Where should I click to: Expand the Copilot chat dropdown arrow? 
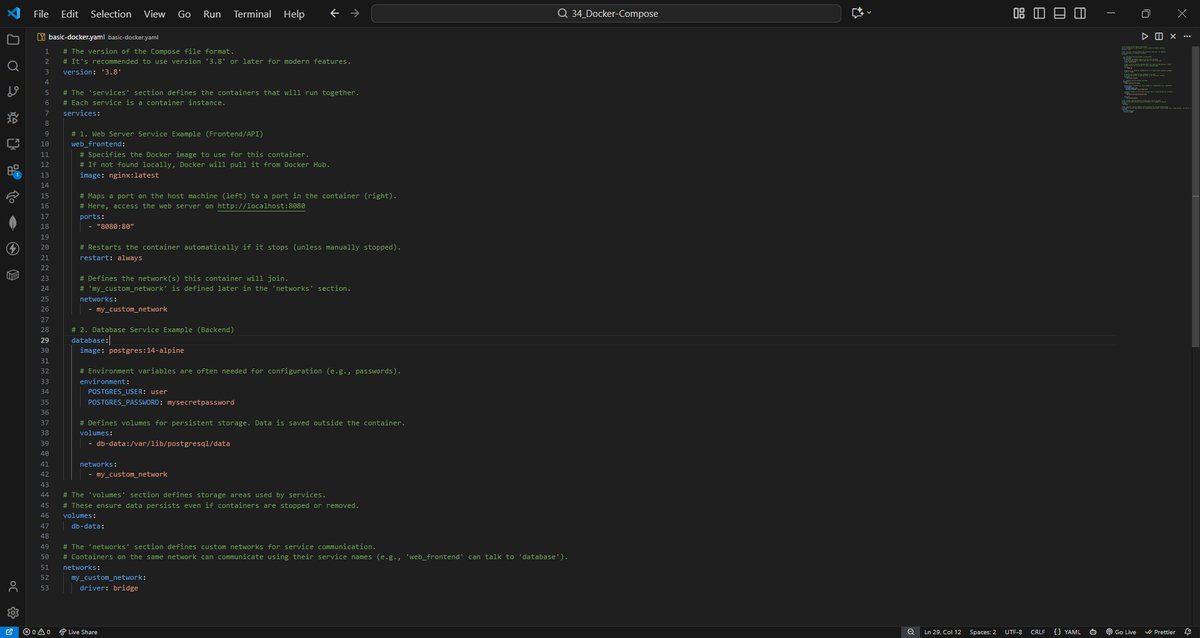pos(869,13)
